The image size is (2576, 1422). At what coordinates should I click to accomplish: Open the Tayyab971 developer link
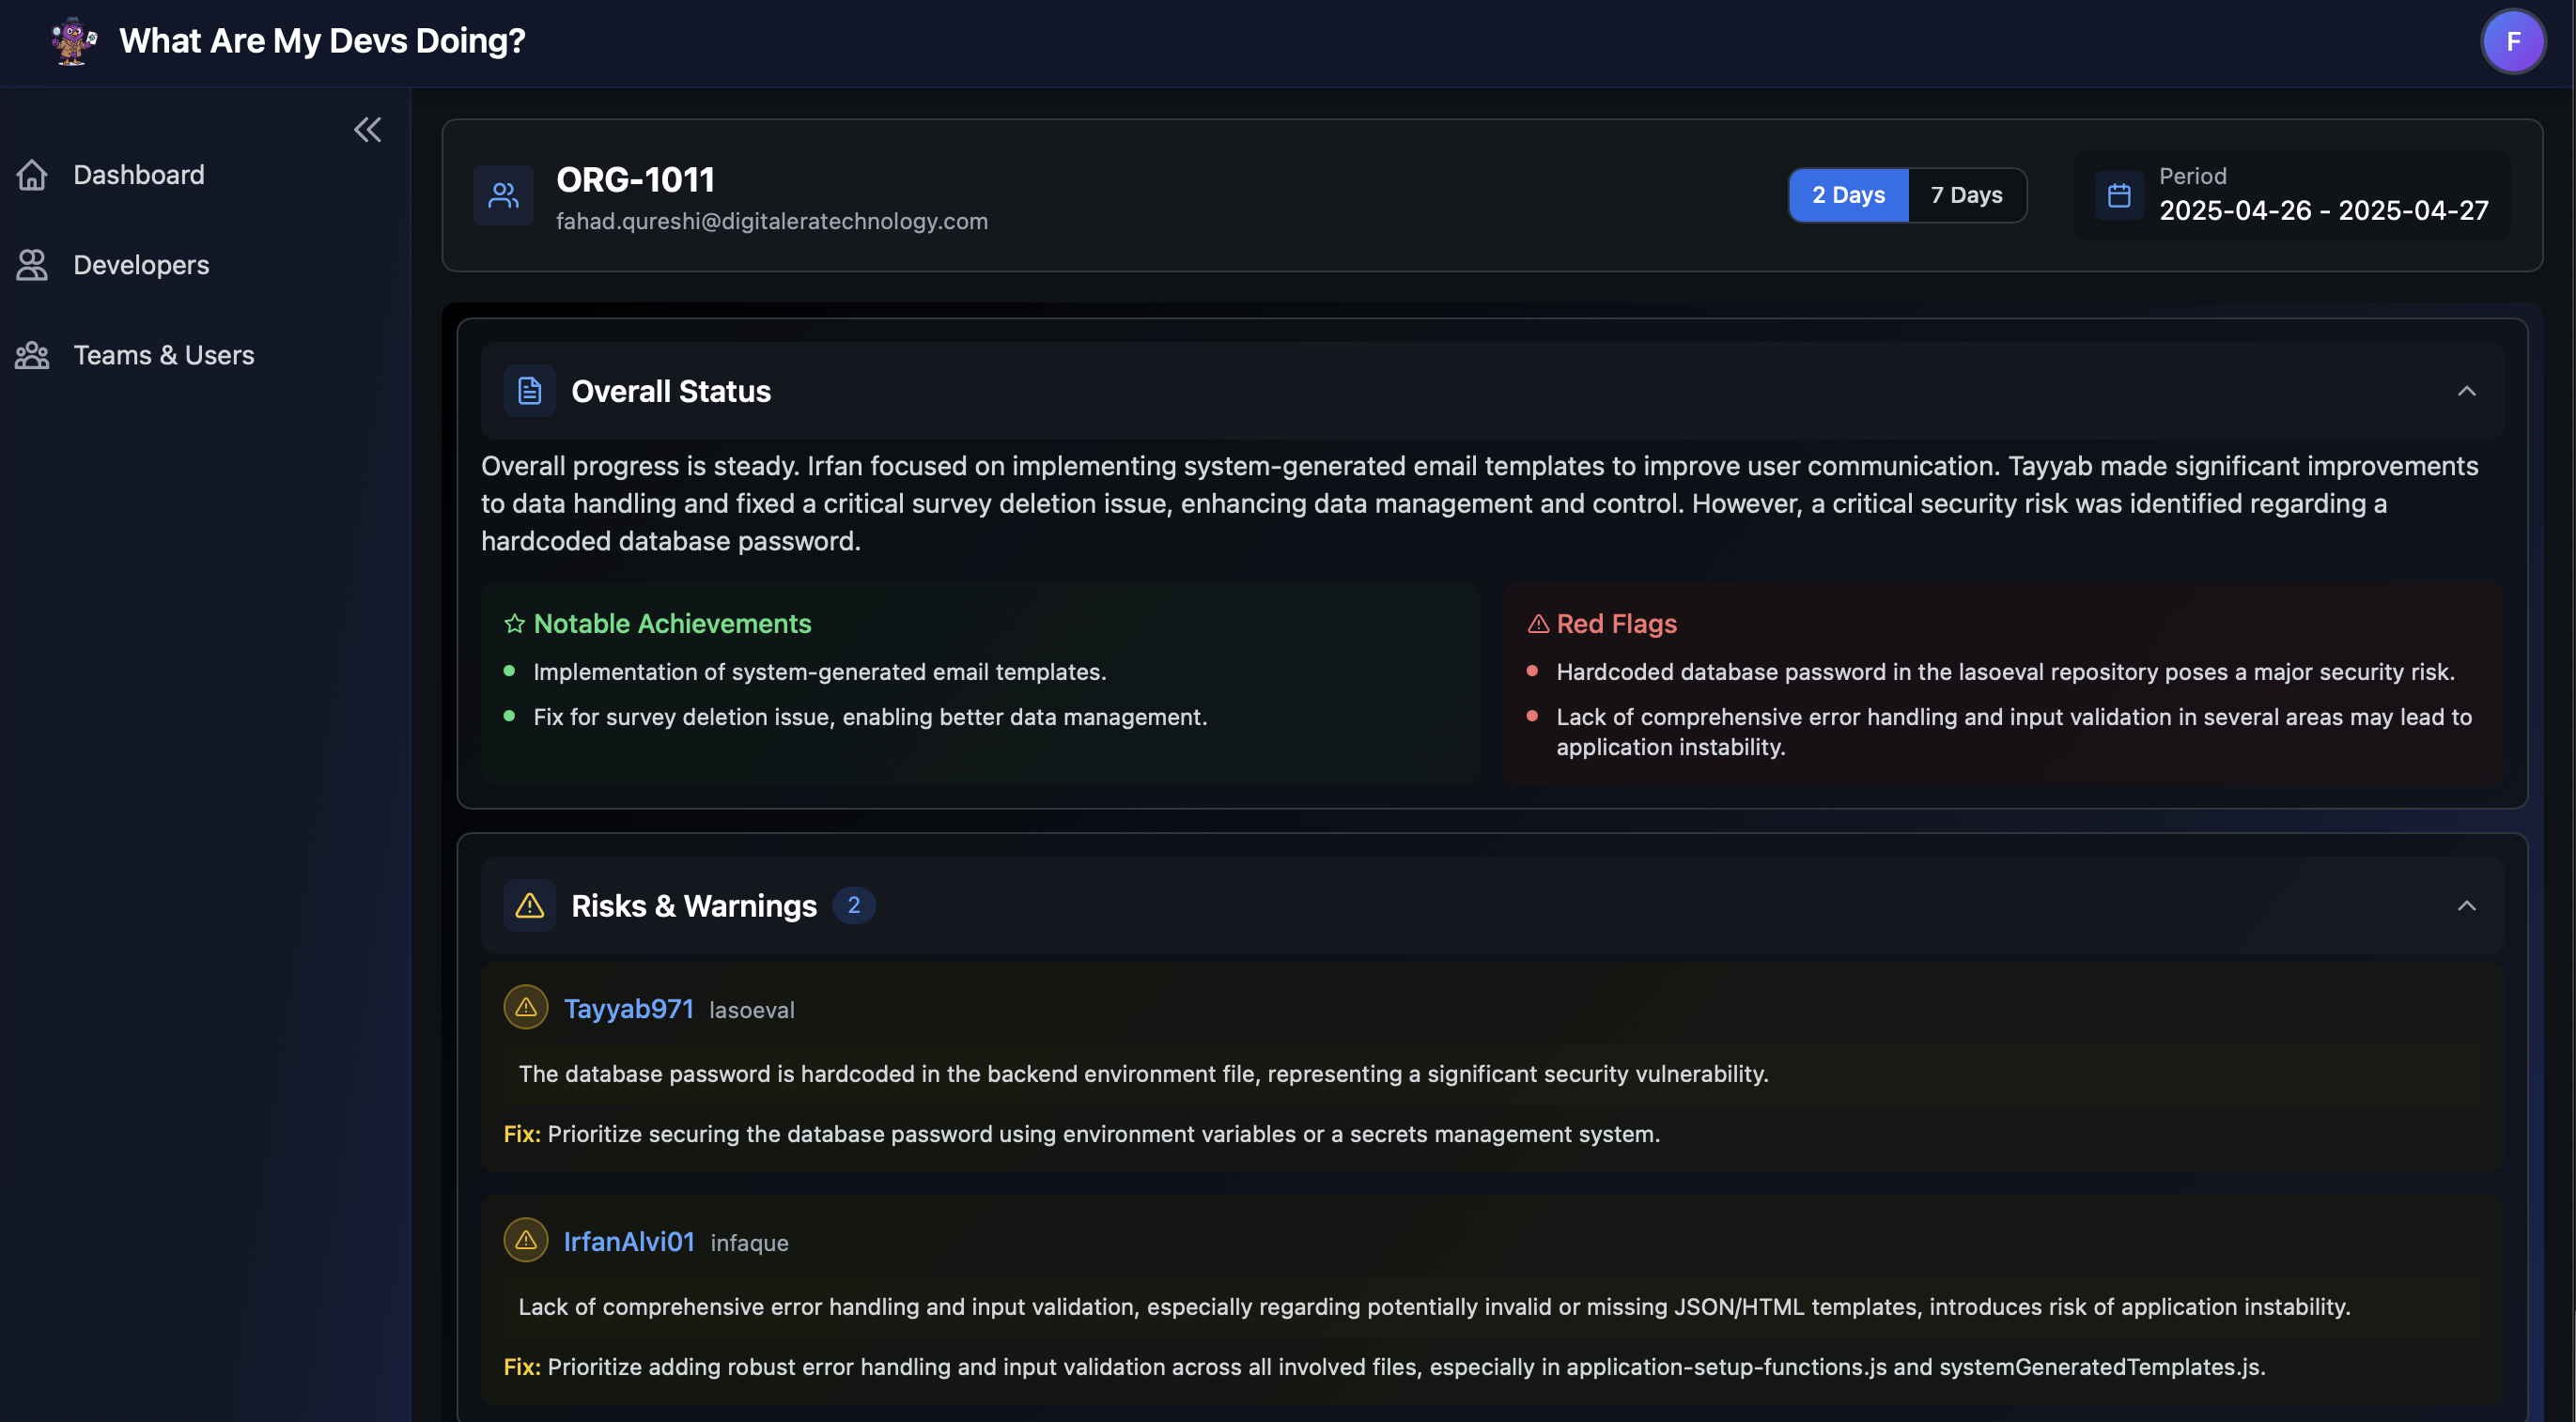point(629,1009)
